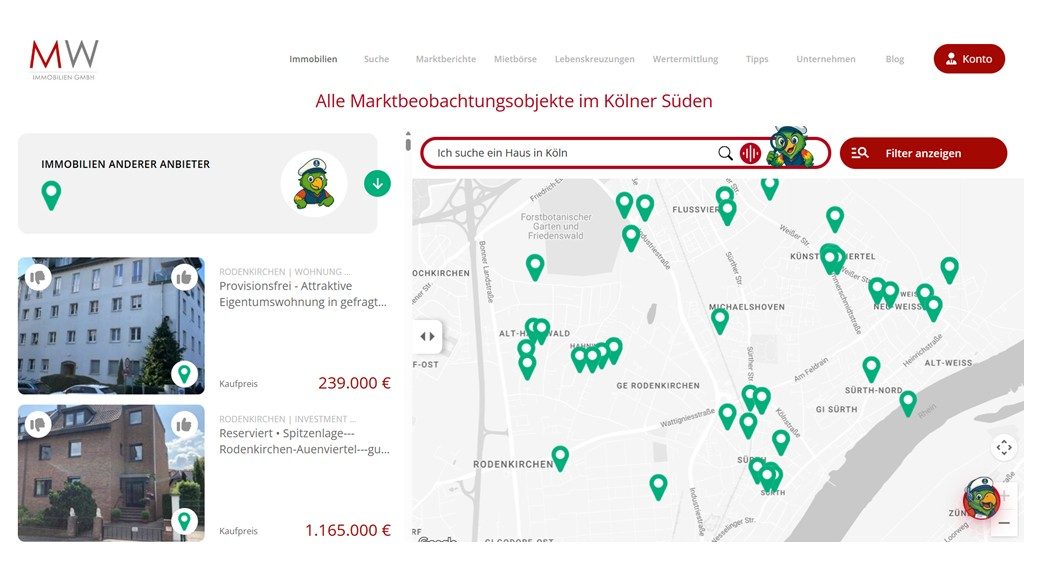Screen dimensions: 1044x587
Task: Open the brick house listing photo
Action: pyautogui.click(x=111, y=473)
